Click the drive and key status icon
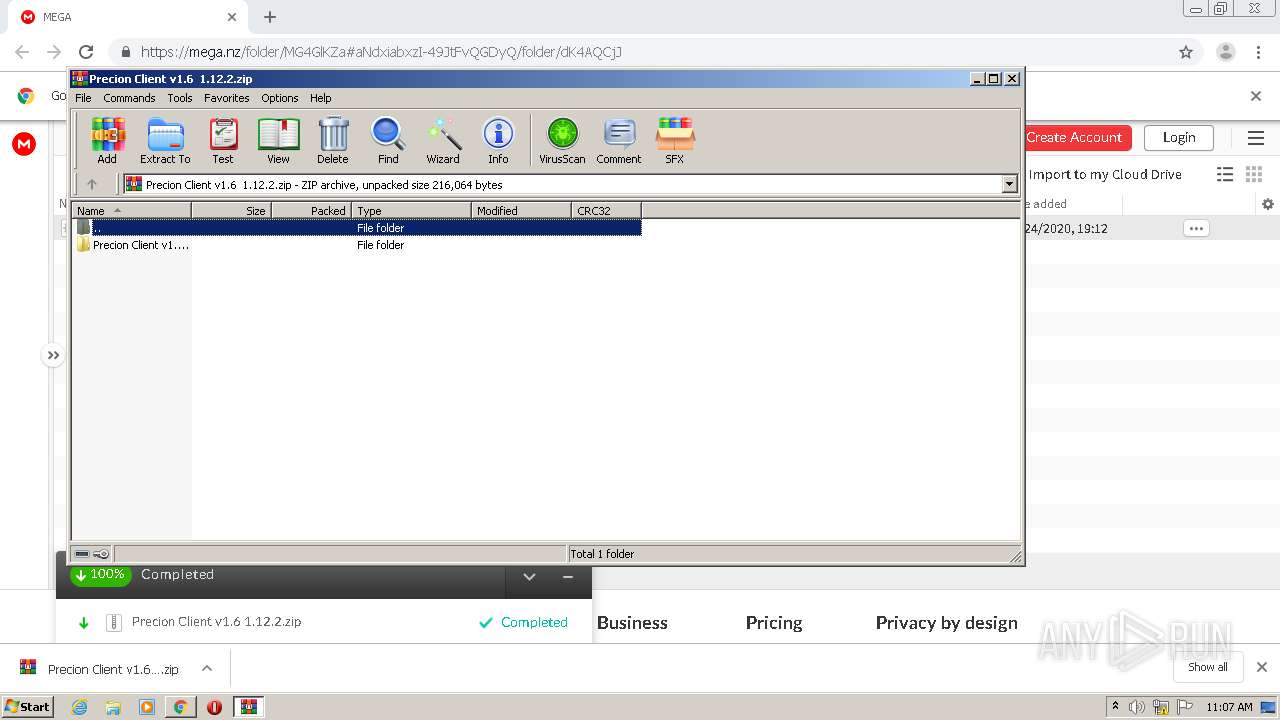The height and width of the screenshot is (720, 1280). [92, 553]
